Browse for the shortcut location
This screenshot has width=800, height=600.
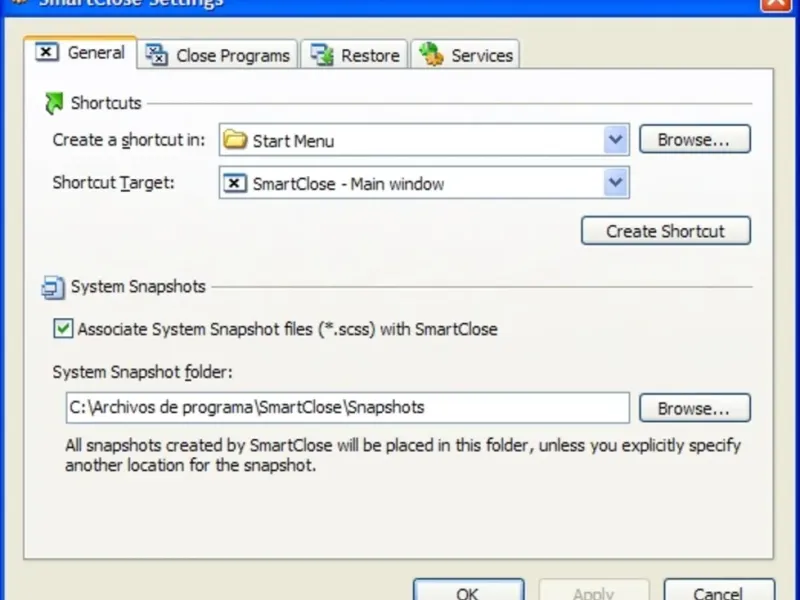click(694, 139)
